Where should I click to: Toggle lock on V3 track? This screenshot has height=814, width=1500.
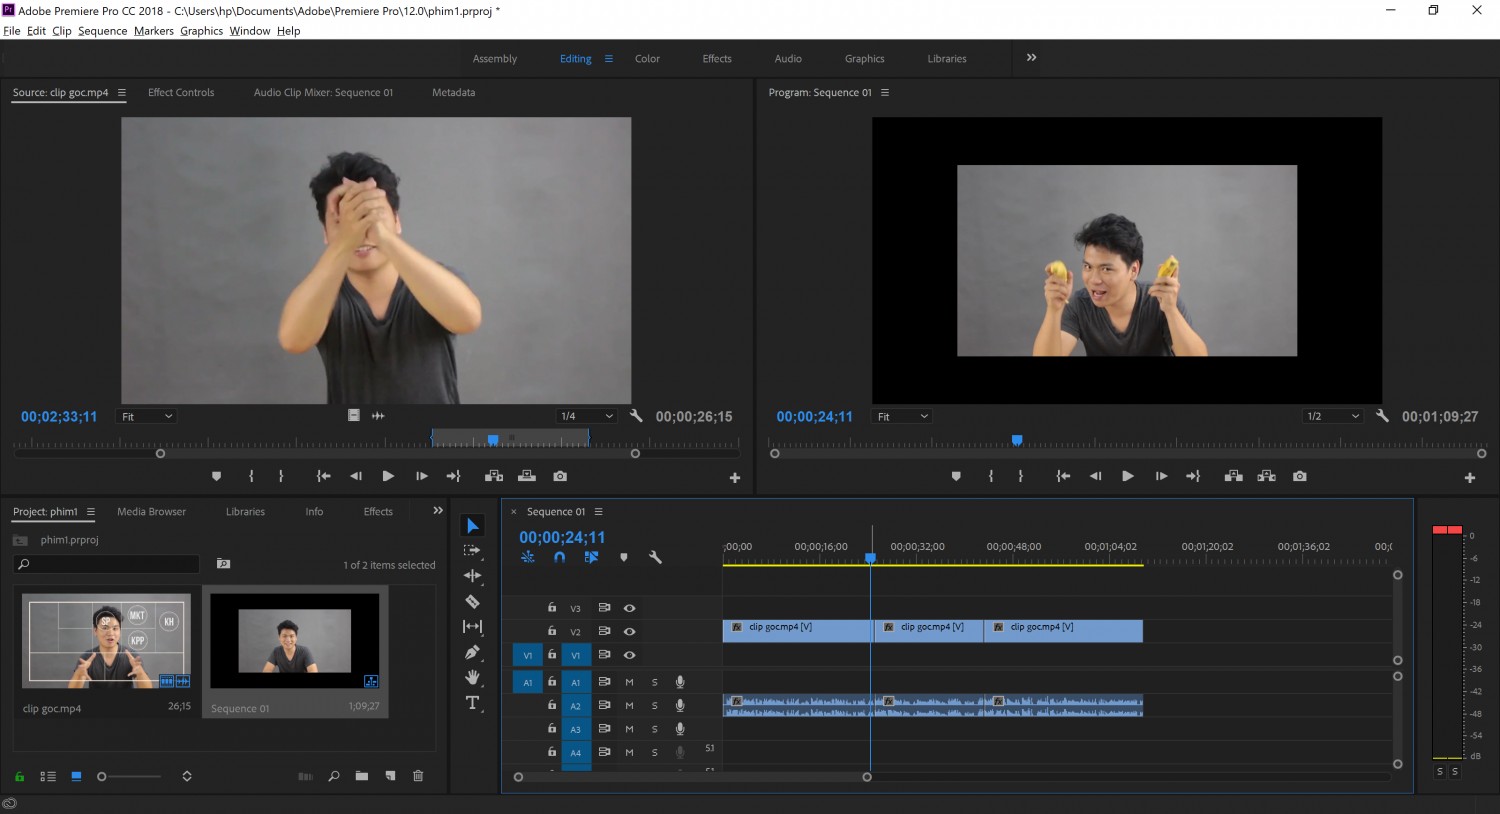(x=552, y=607)
